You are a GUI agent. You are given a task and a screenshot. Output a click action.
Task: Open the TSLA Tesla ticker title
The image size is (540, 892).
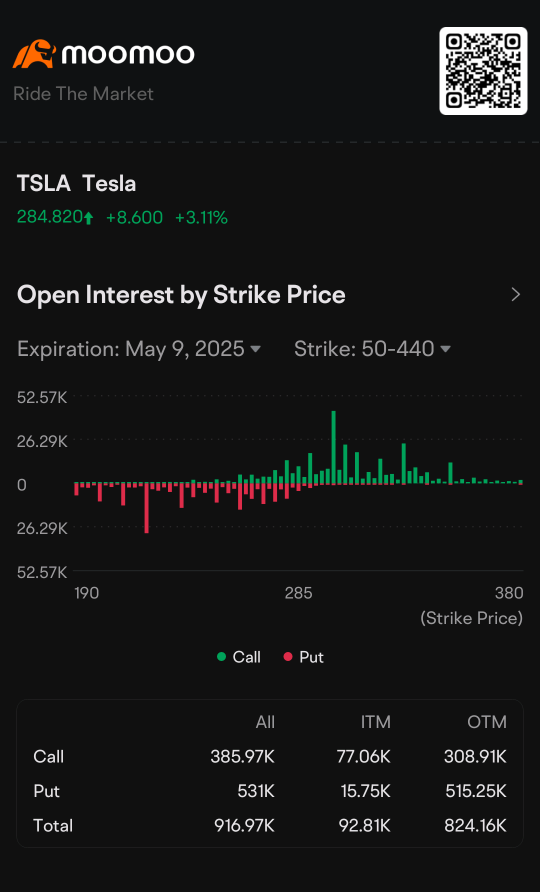[77, 184]
